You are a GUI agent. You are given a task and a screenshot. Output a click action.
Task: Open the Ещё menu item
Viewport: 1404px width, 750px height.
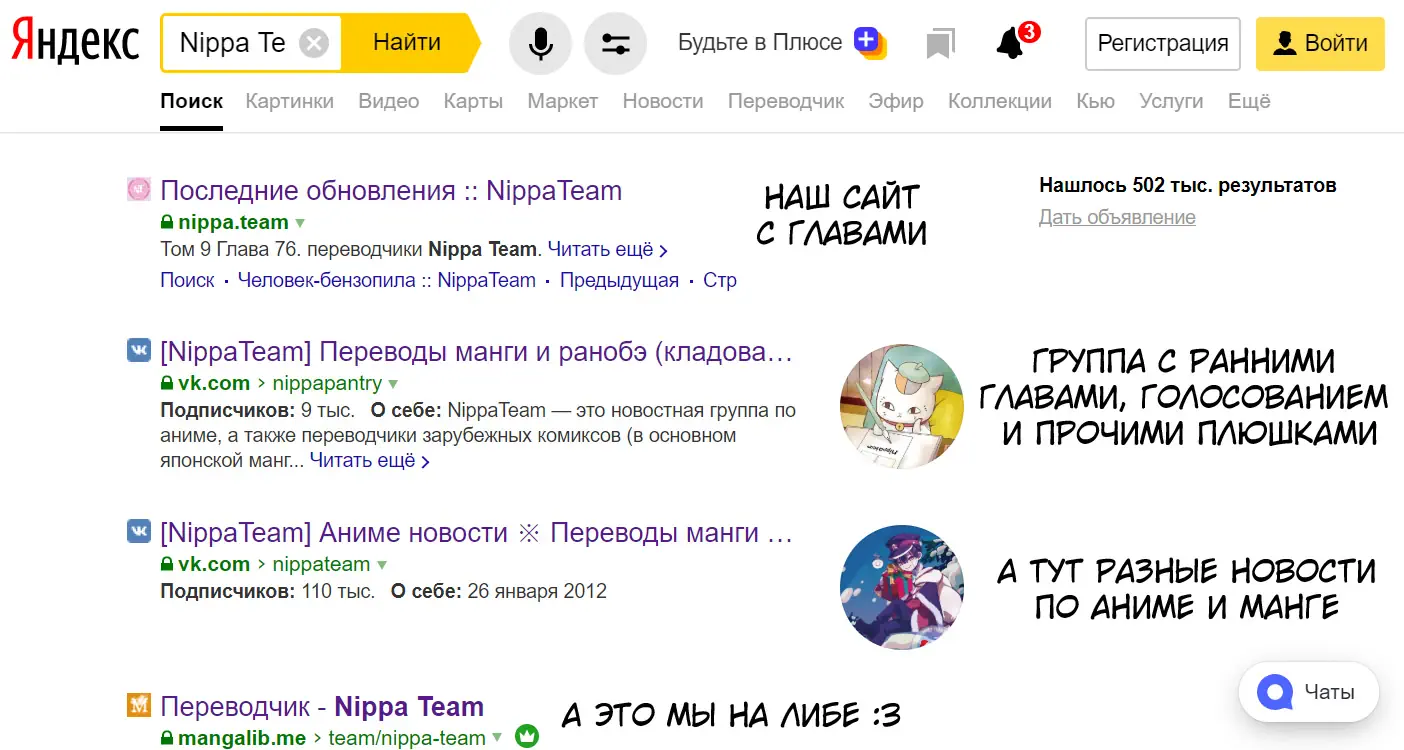click(1249, 101)
